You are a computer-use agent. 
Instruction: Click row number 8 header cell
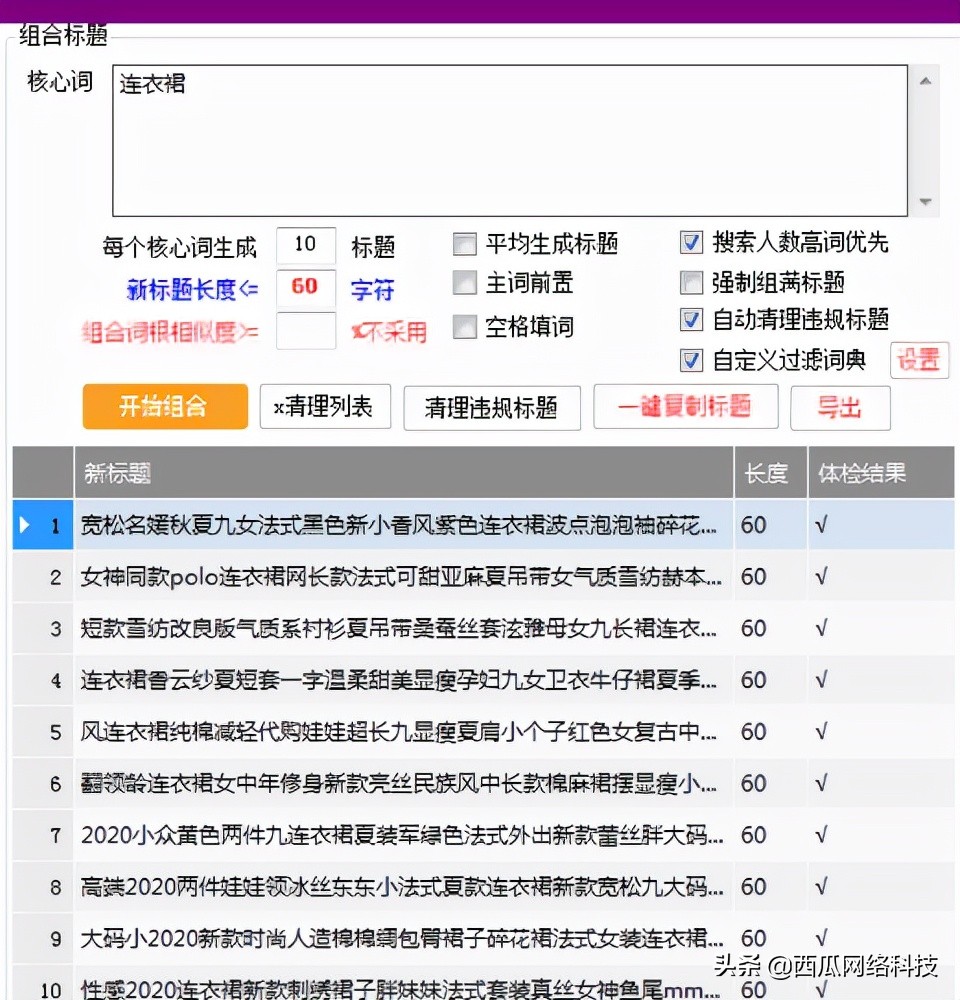tap(43, 886)
